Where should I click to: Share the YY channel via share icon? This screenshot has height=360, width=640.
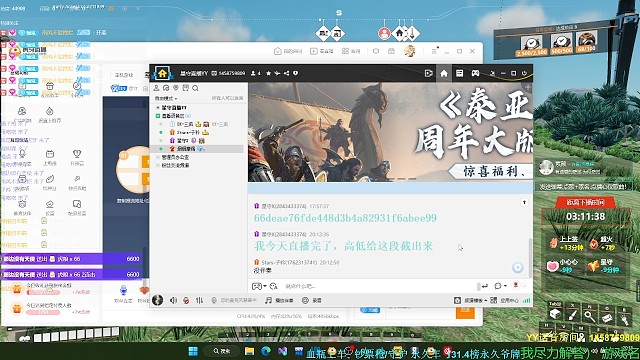point(287,73)
